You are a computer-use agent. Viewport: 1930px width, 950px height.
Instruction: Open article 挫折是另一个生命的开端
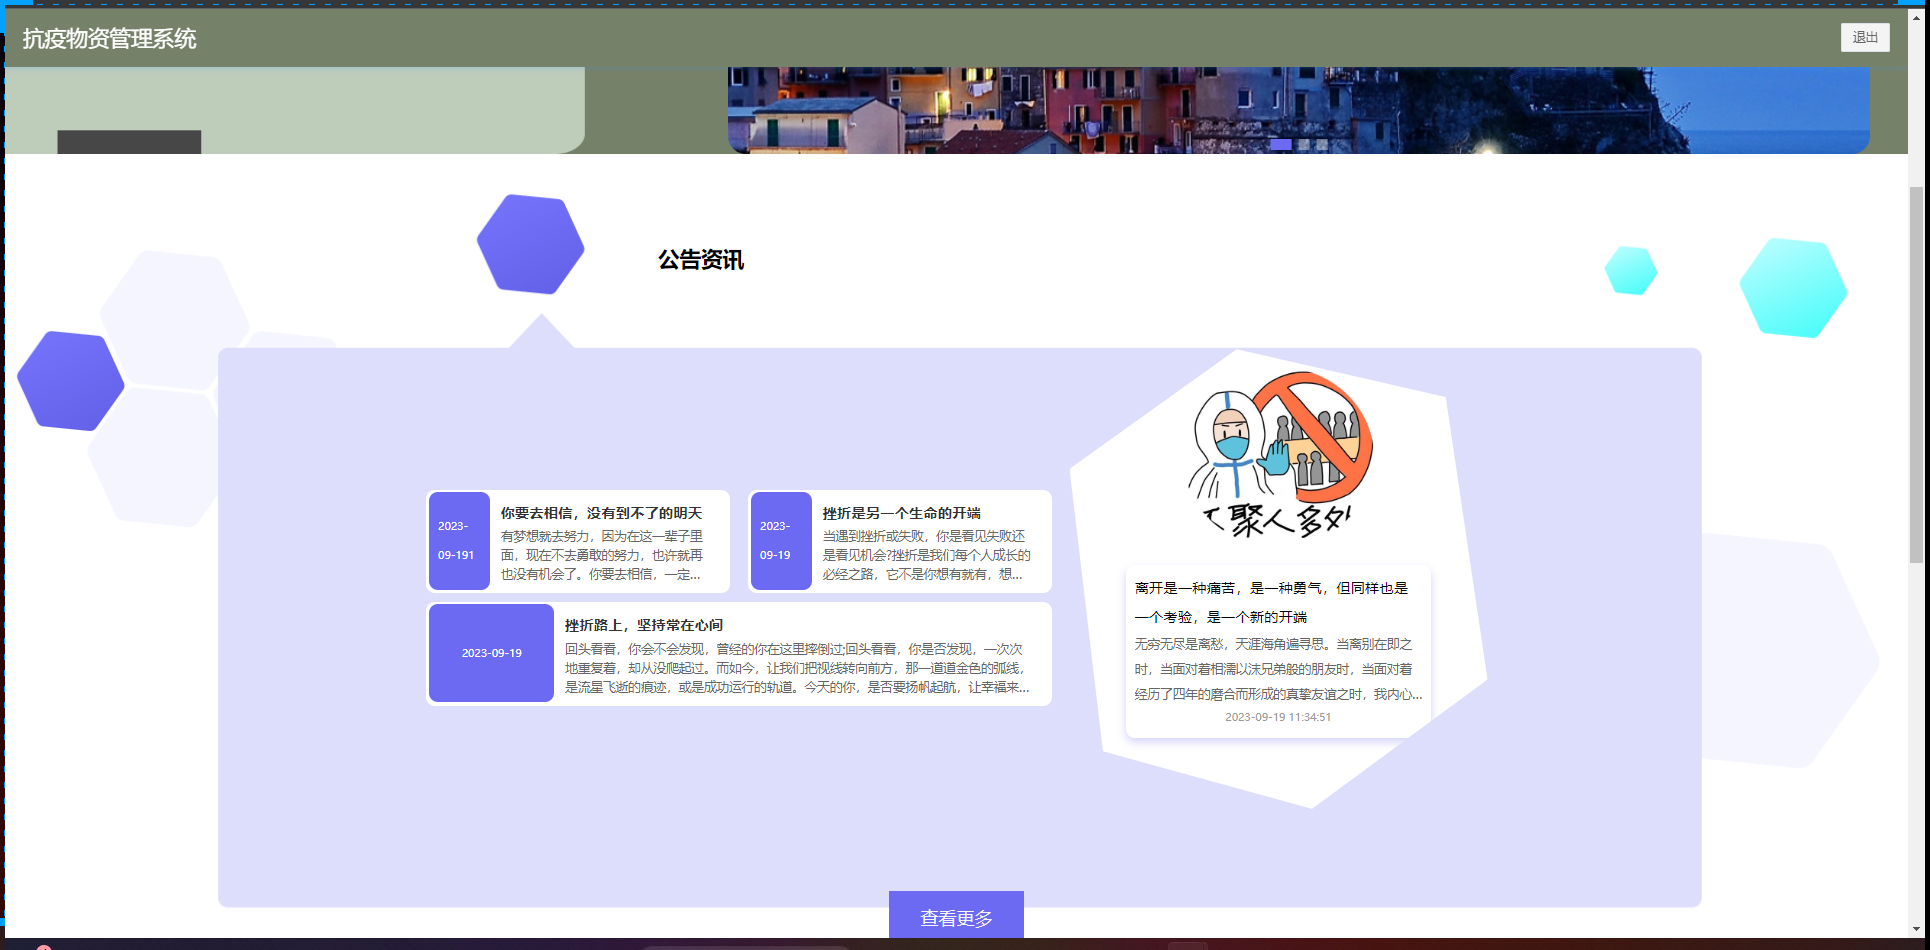pos(901,513)
